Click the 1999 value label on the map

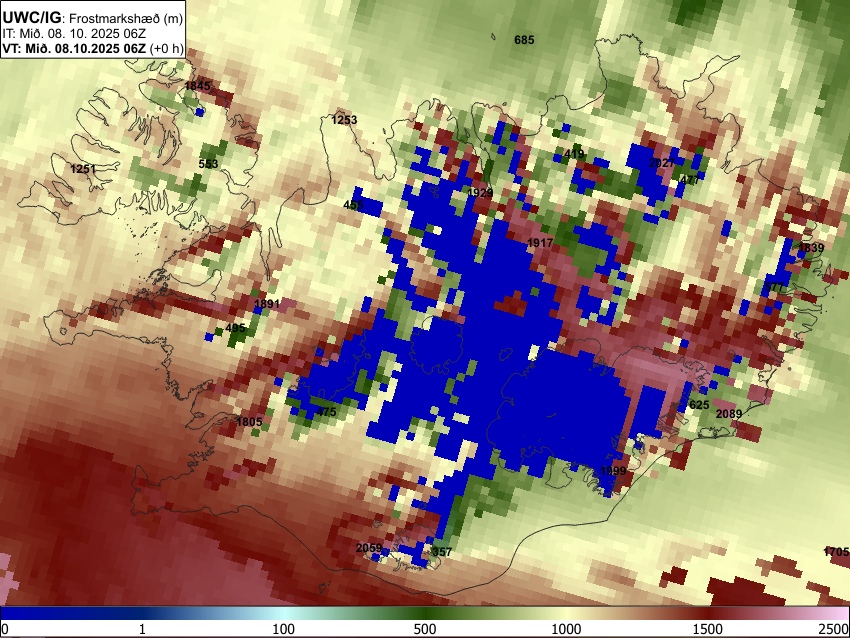point(613,471)
